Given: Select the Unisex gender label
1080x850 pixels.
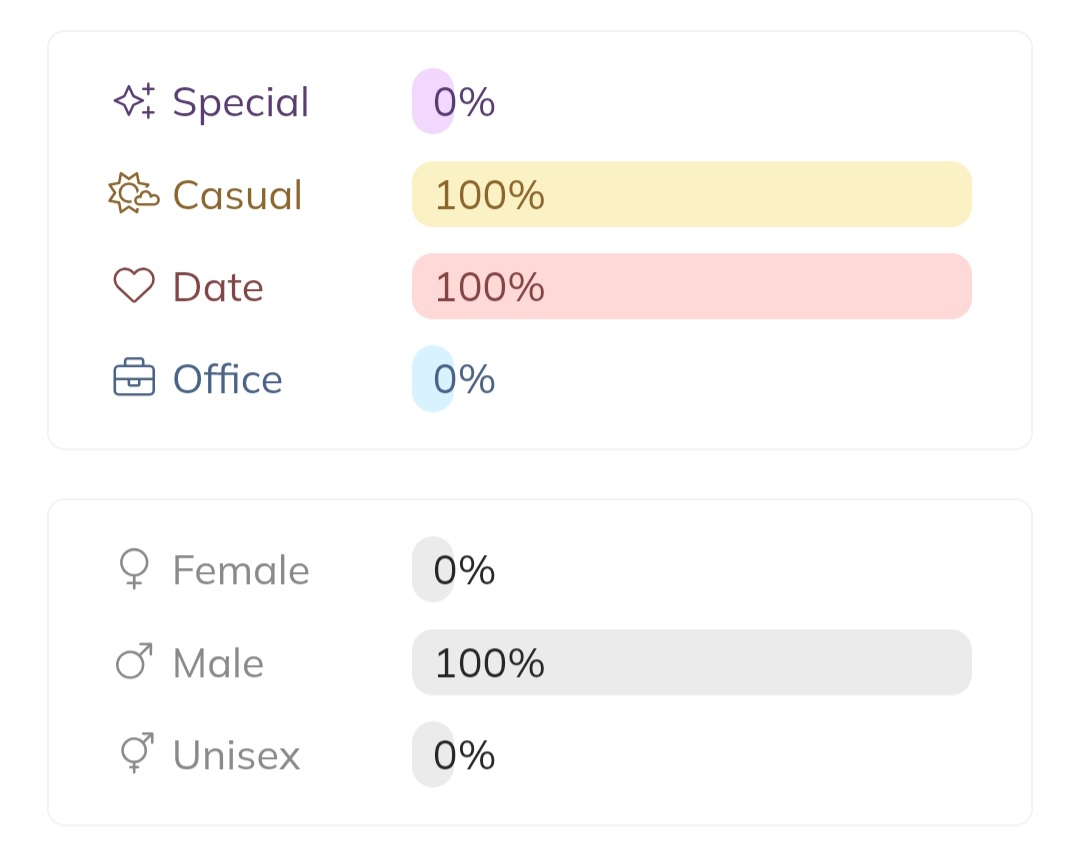Looking at the screenshot, I should pos(236,755).
